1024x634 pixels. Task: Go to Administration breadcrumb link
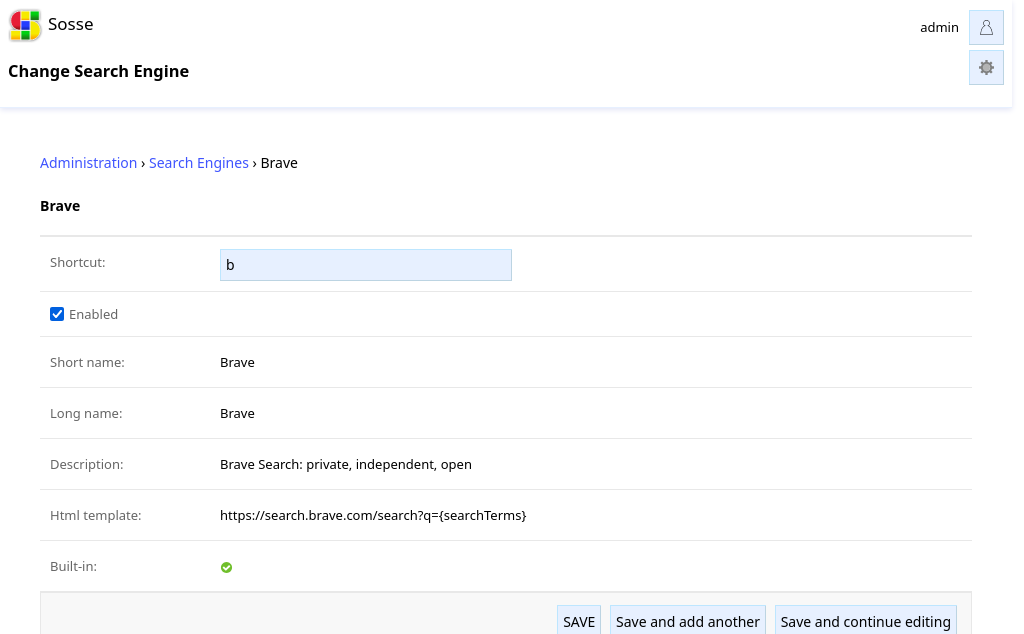click(88, 163)
